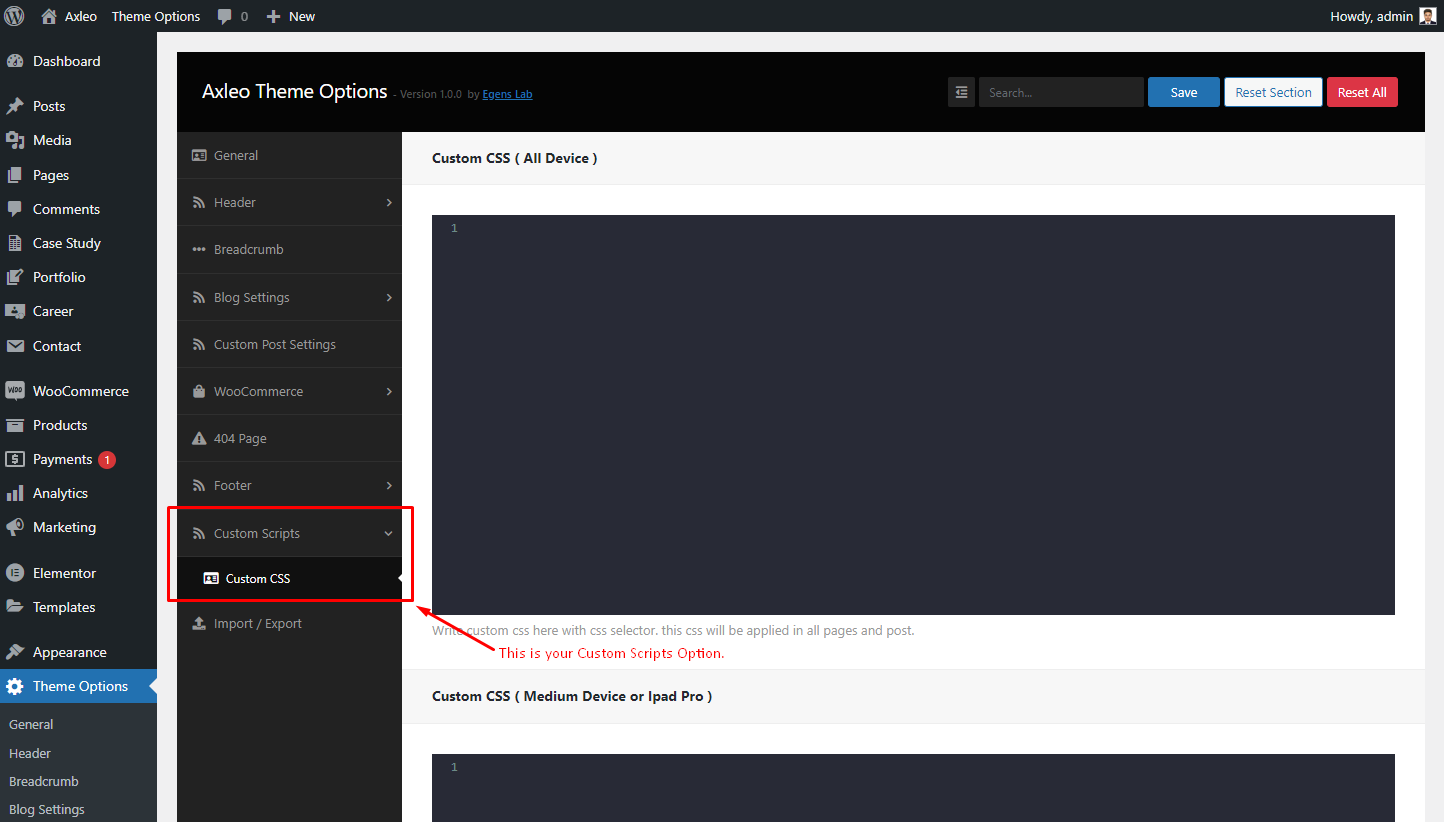Screen dimensions: 1444x822
Task: Open Custom Post Settings tab
Action: tap(289, 344)
